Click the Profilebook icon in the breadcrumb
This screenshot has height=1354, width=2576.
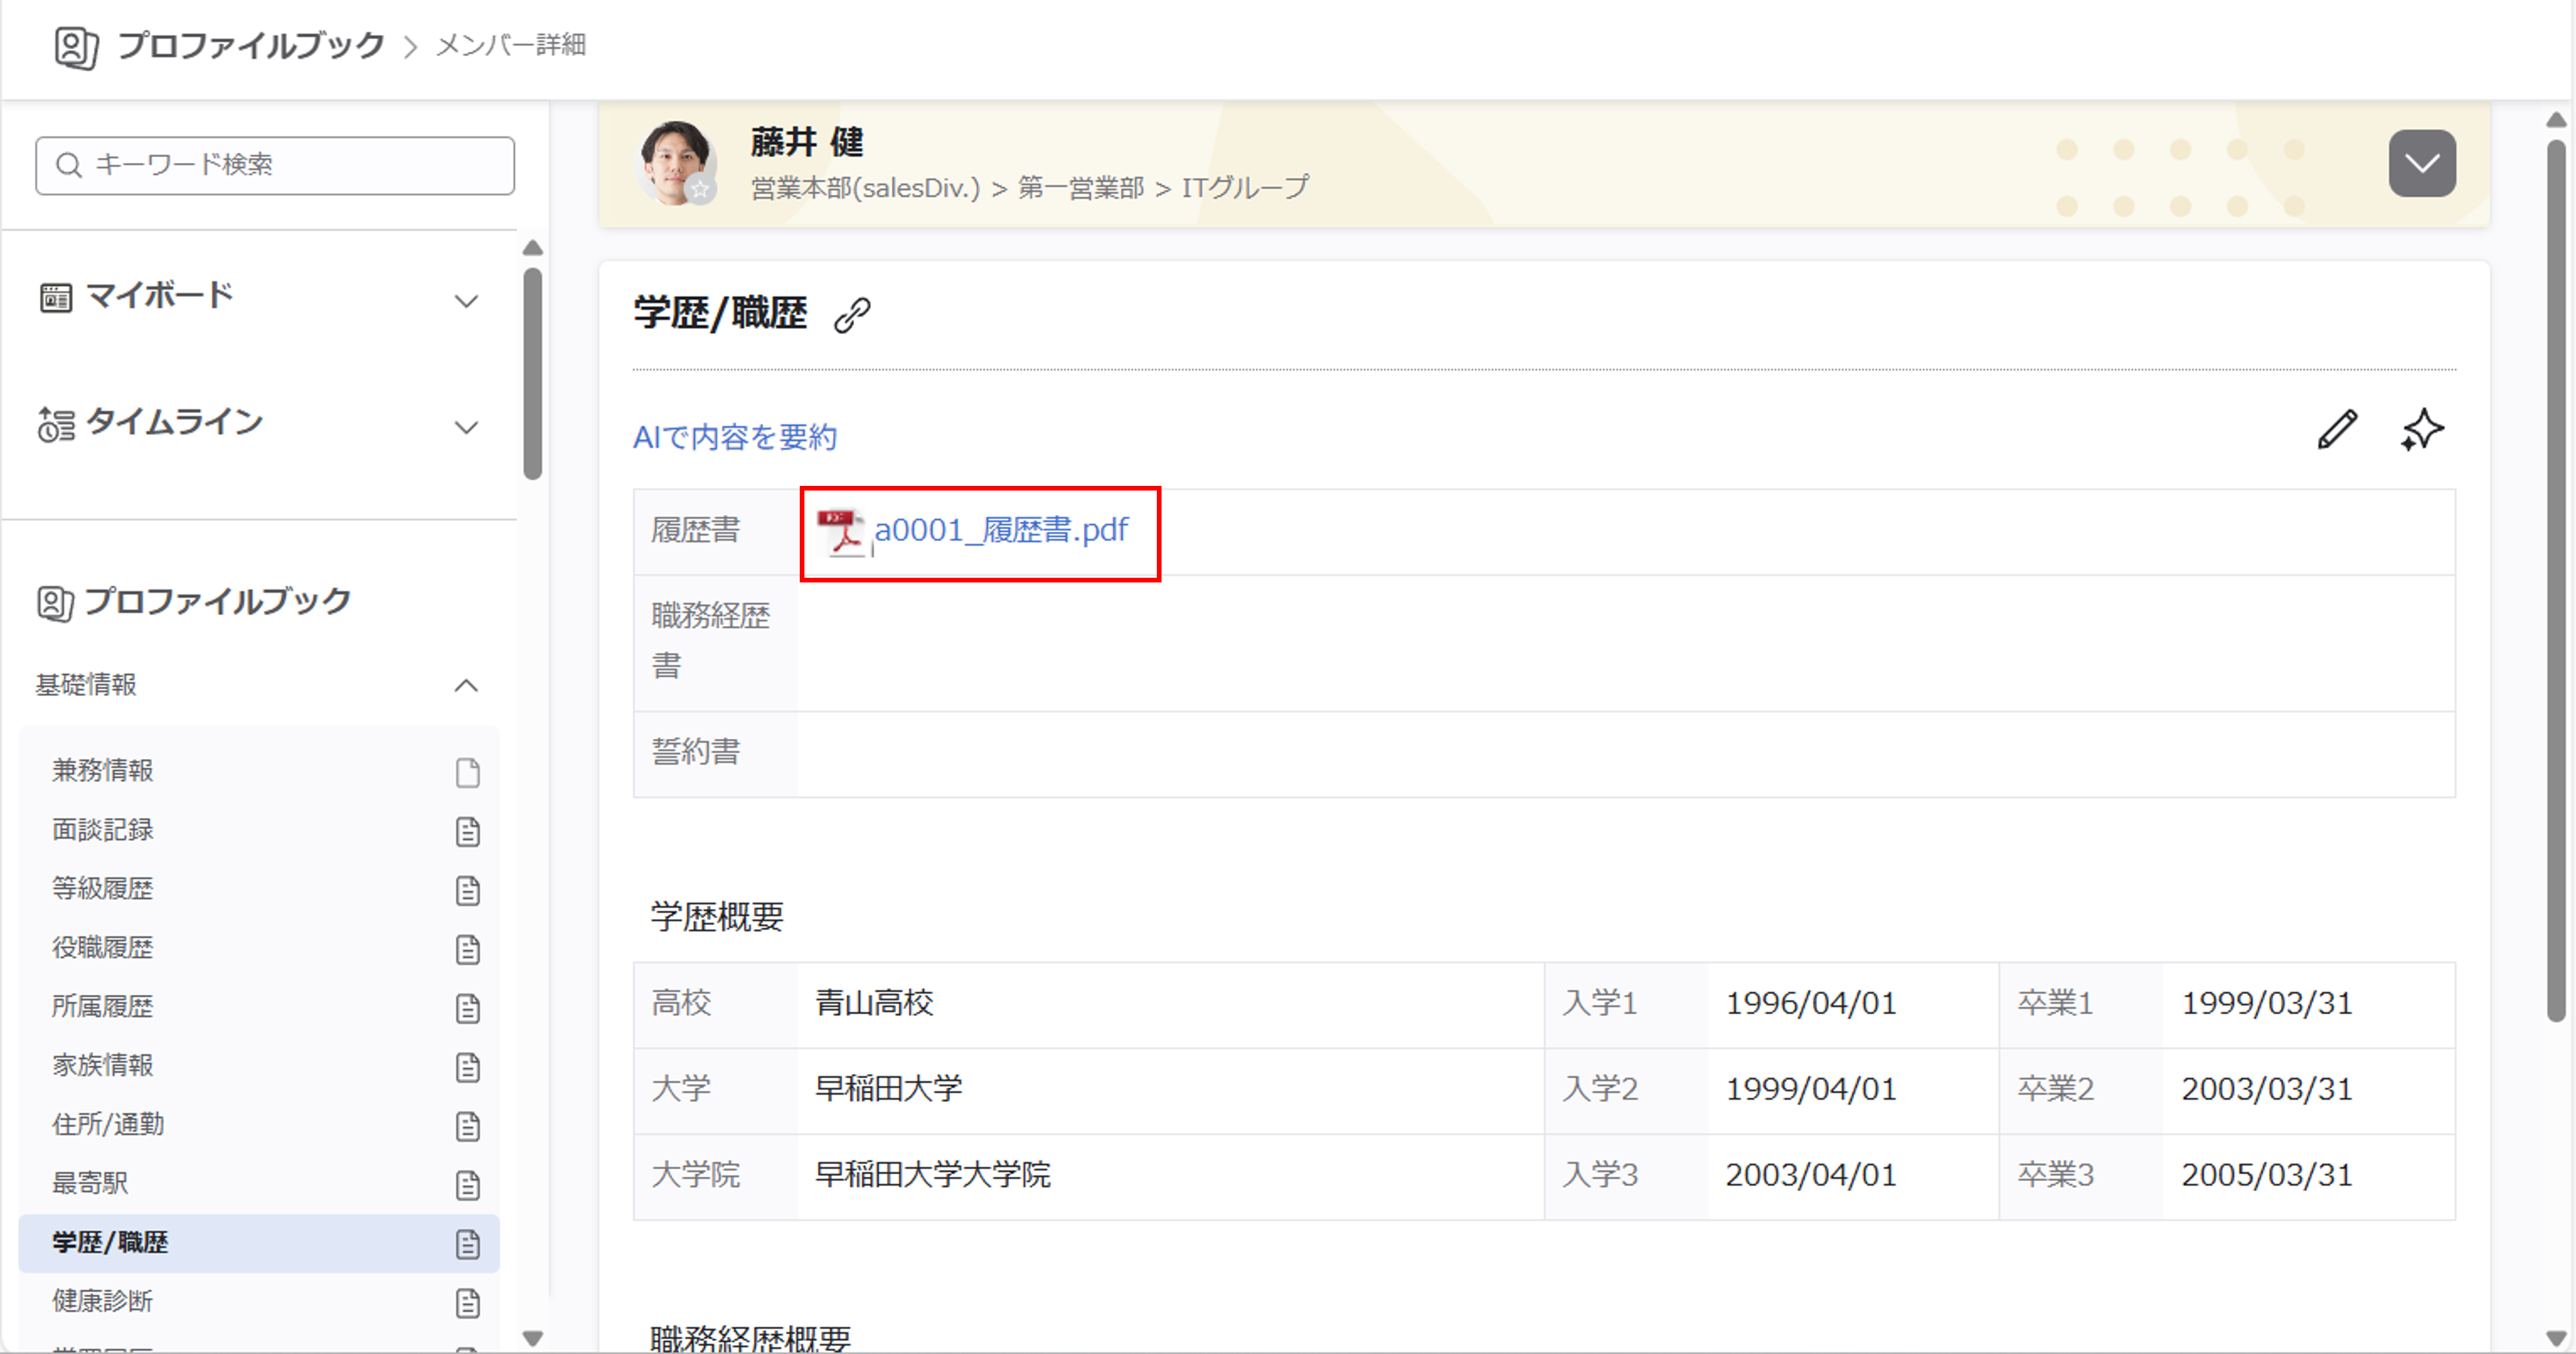click(76, 46)
